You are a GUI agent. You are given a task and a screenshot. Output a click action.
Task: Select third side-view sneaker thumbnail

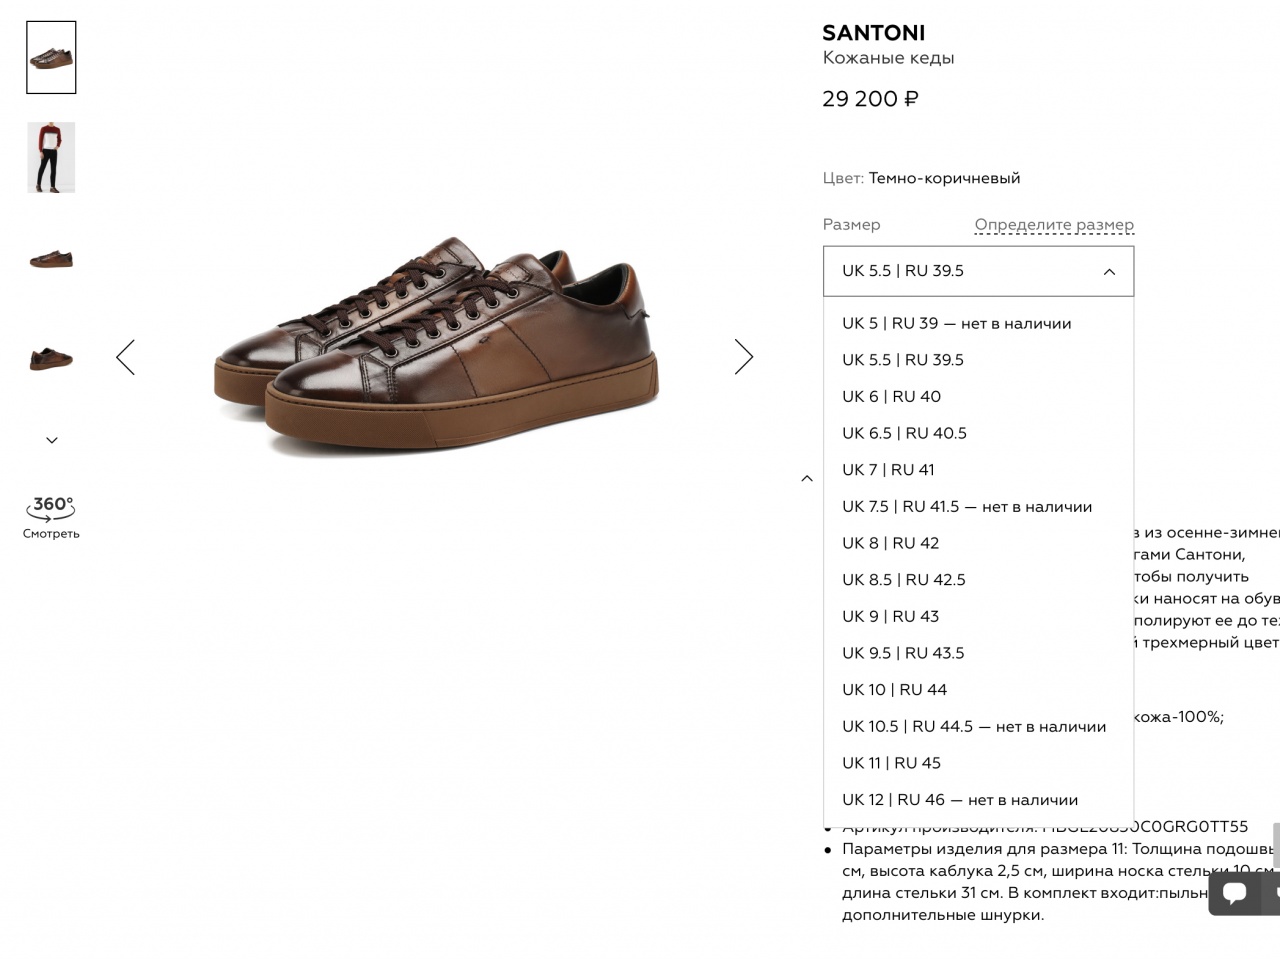click(x=51, y=259)
